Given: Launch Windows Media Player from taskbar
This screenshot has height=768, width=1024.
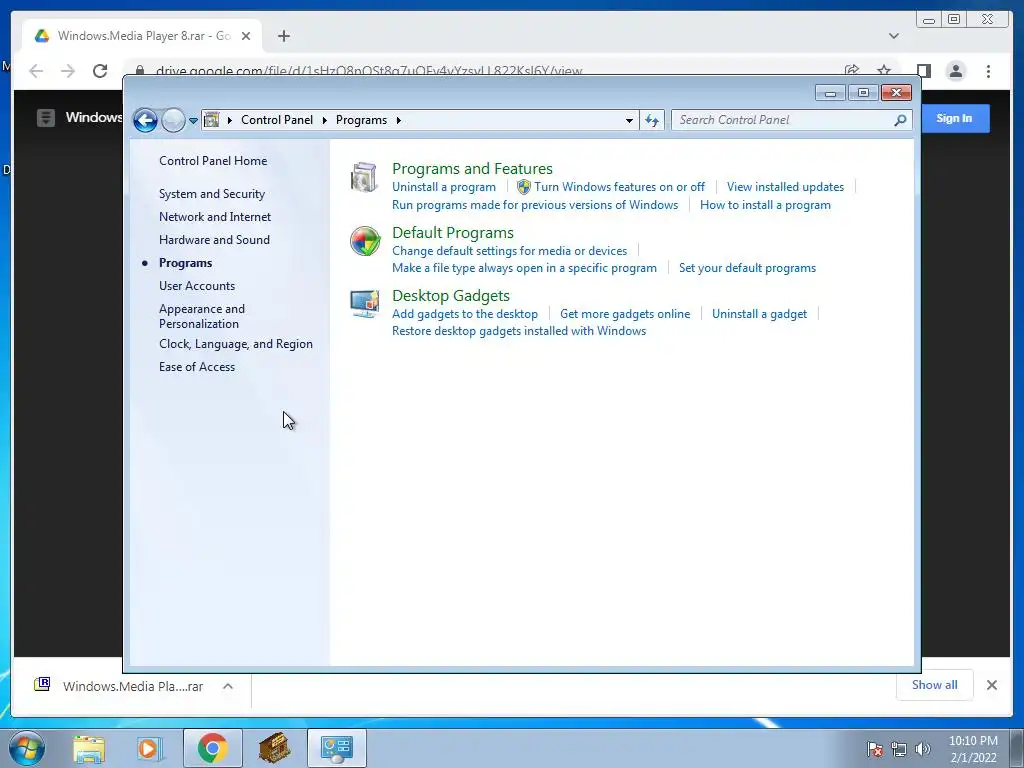Looking at the screenshot, I should pyautogui.click(x=150, y=748).
